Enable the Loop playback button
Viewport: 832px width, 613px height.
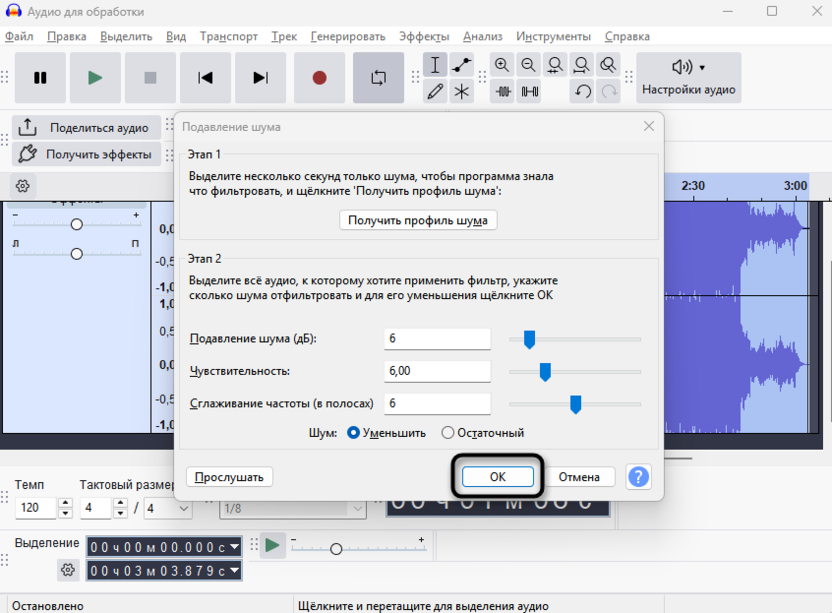coord(378,77)
